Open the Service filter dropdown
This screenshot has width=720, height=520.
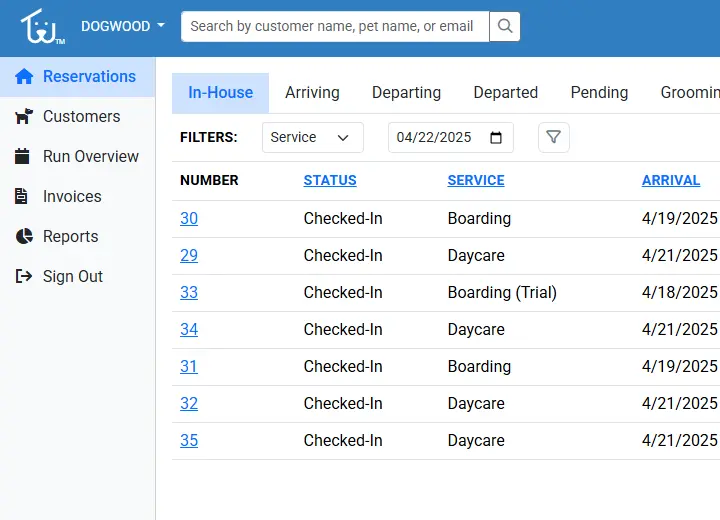312,138
